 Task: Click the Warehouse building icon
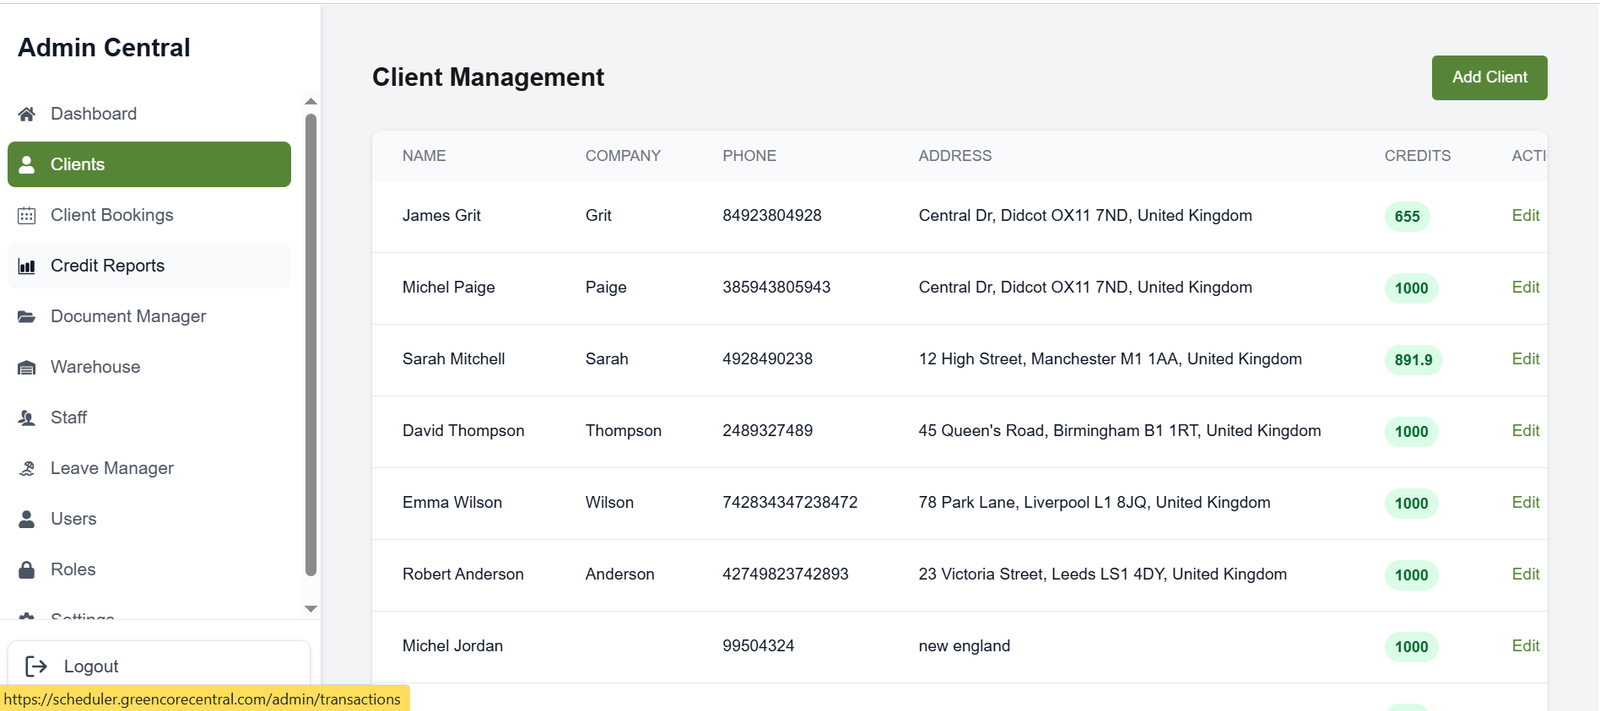(27, 368)
